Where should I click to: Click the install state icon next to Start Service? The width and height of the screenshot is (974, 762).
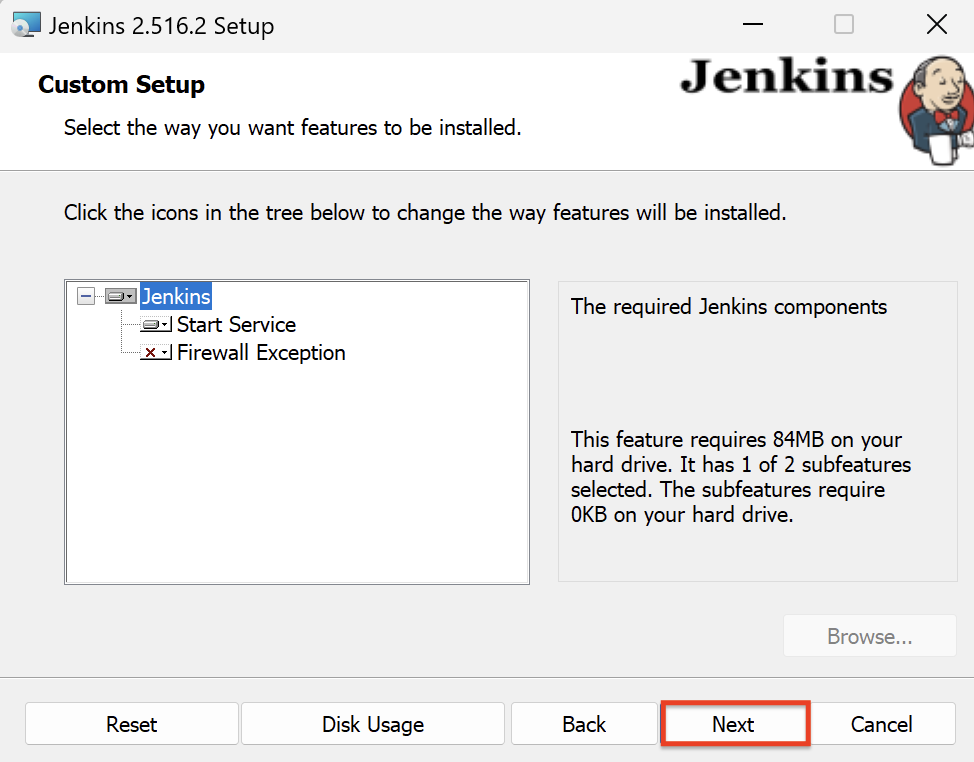[152, 324]
